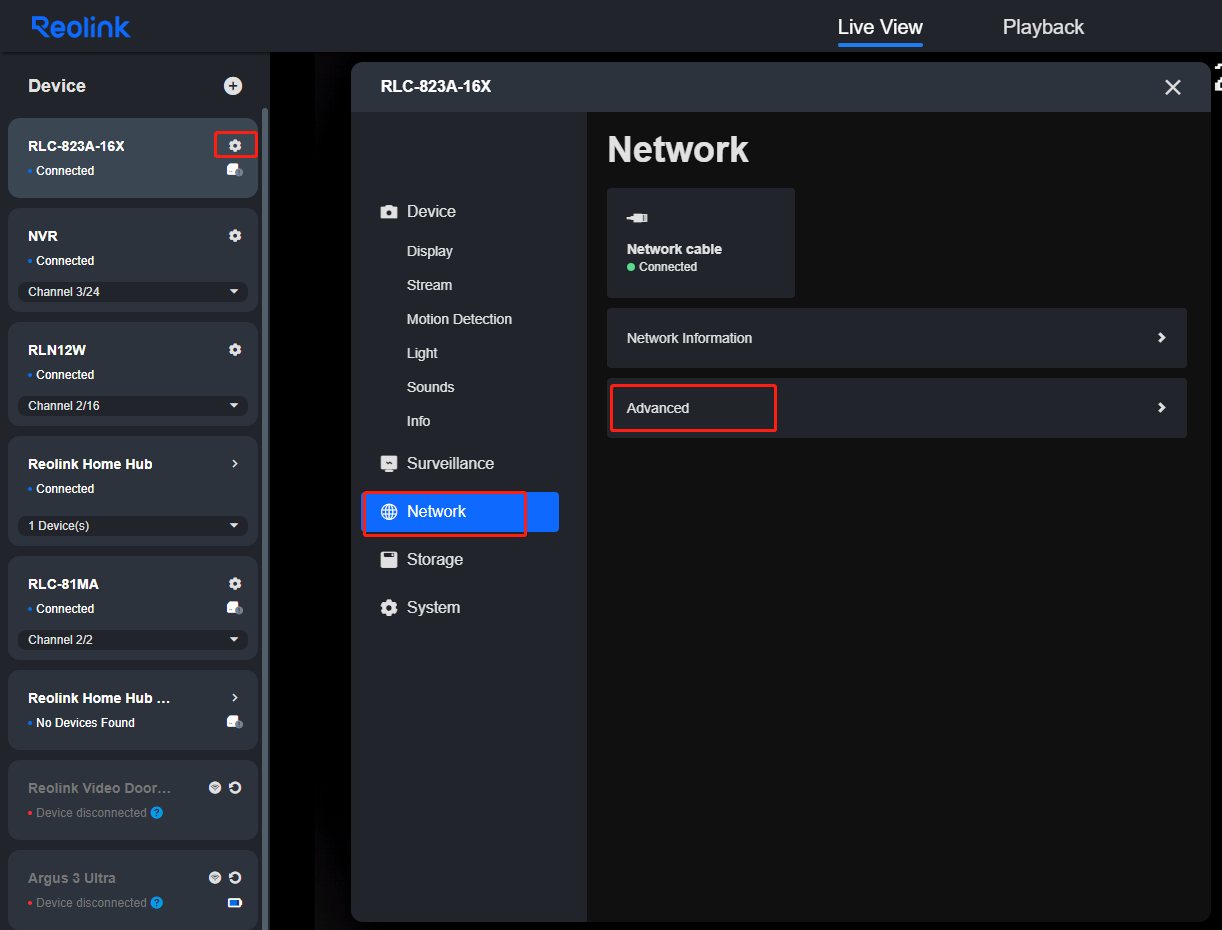Open settings gear for RLN12W
1222x930 pixels.
(x=235, y=350)
